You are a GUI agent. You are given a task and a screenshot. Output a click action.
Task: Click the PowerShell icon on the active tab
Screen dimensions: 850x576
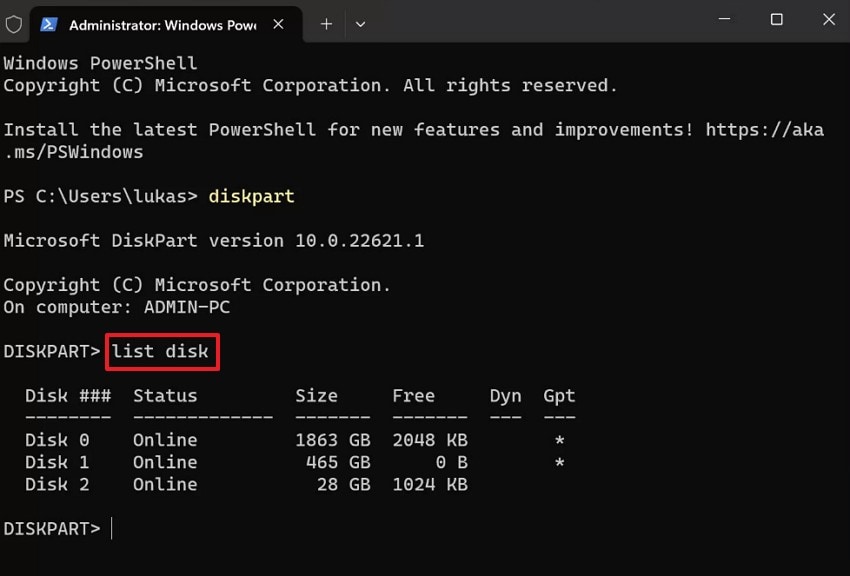(x=46, y=24)
